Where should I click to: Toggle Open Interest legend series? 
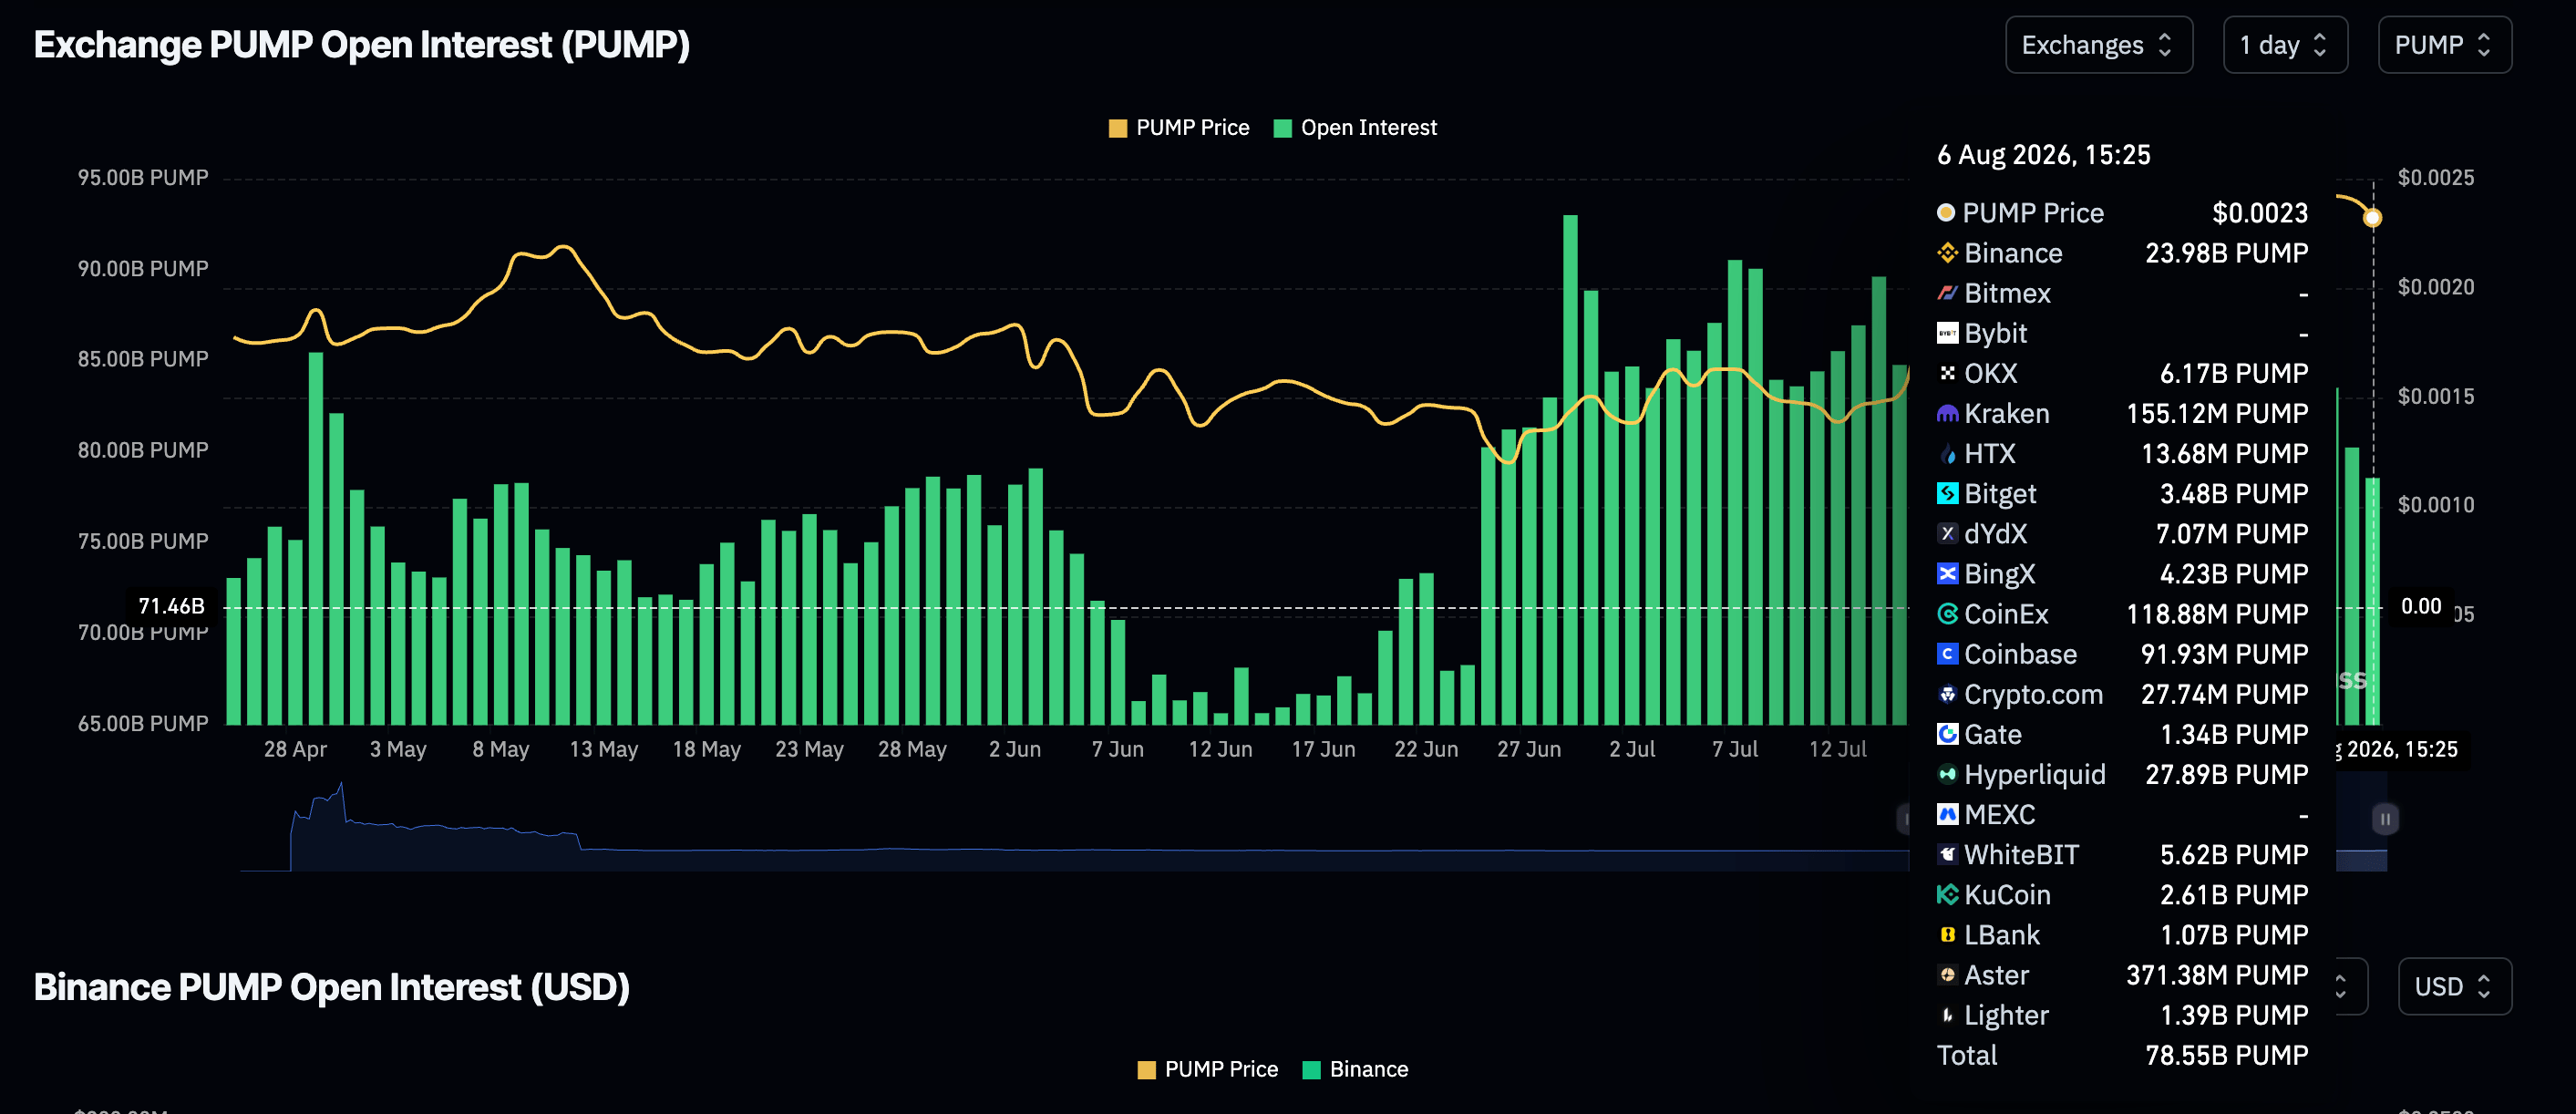tap(1355, 128)
